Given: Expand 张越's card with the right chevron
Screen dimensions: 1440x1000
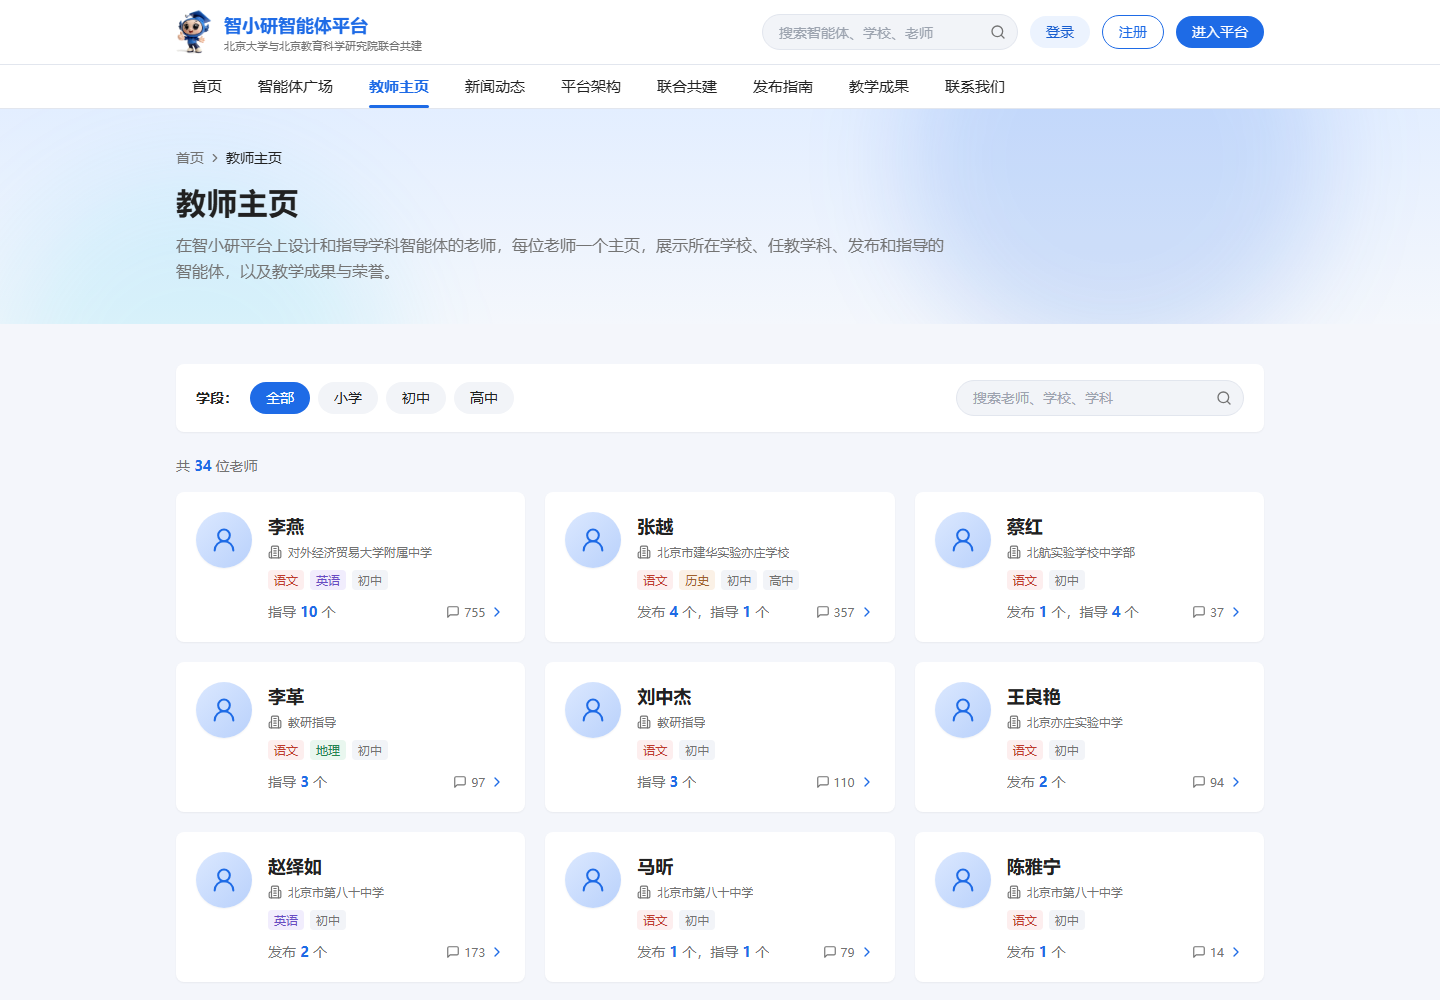Looking at the screenshot, I should pos(867,612).
